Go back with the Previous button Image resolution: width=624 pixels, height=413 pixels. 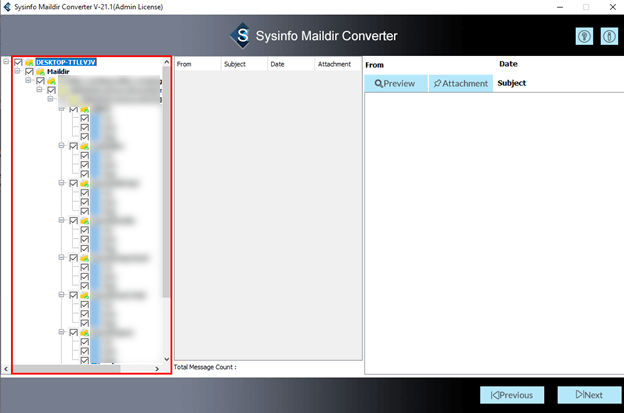click(x=512, y=395)
